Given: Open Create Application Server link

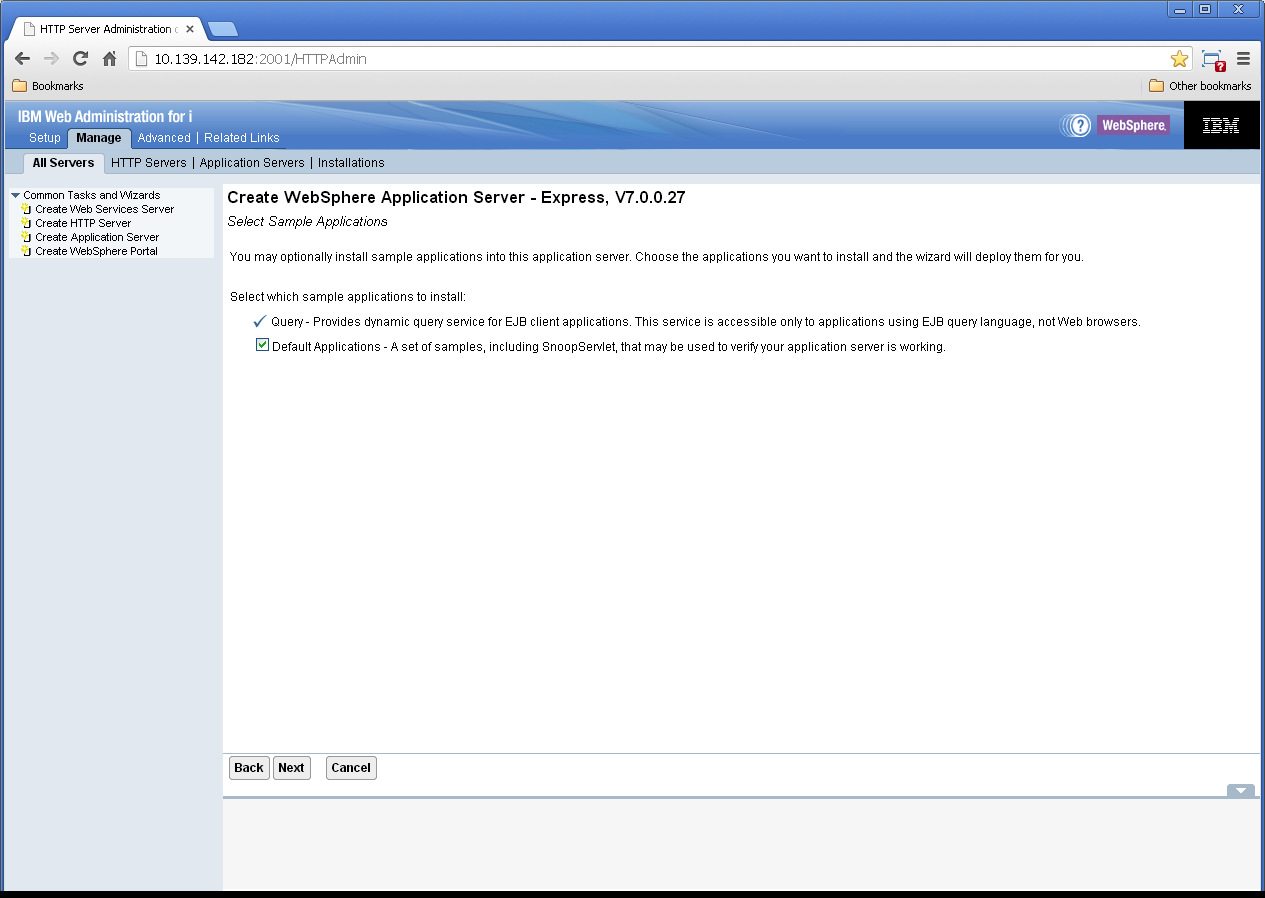Looking at the screenshot, I should 97,237.
